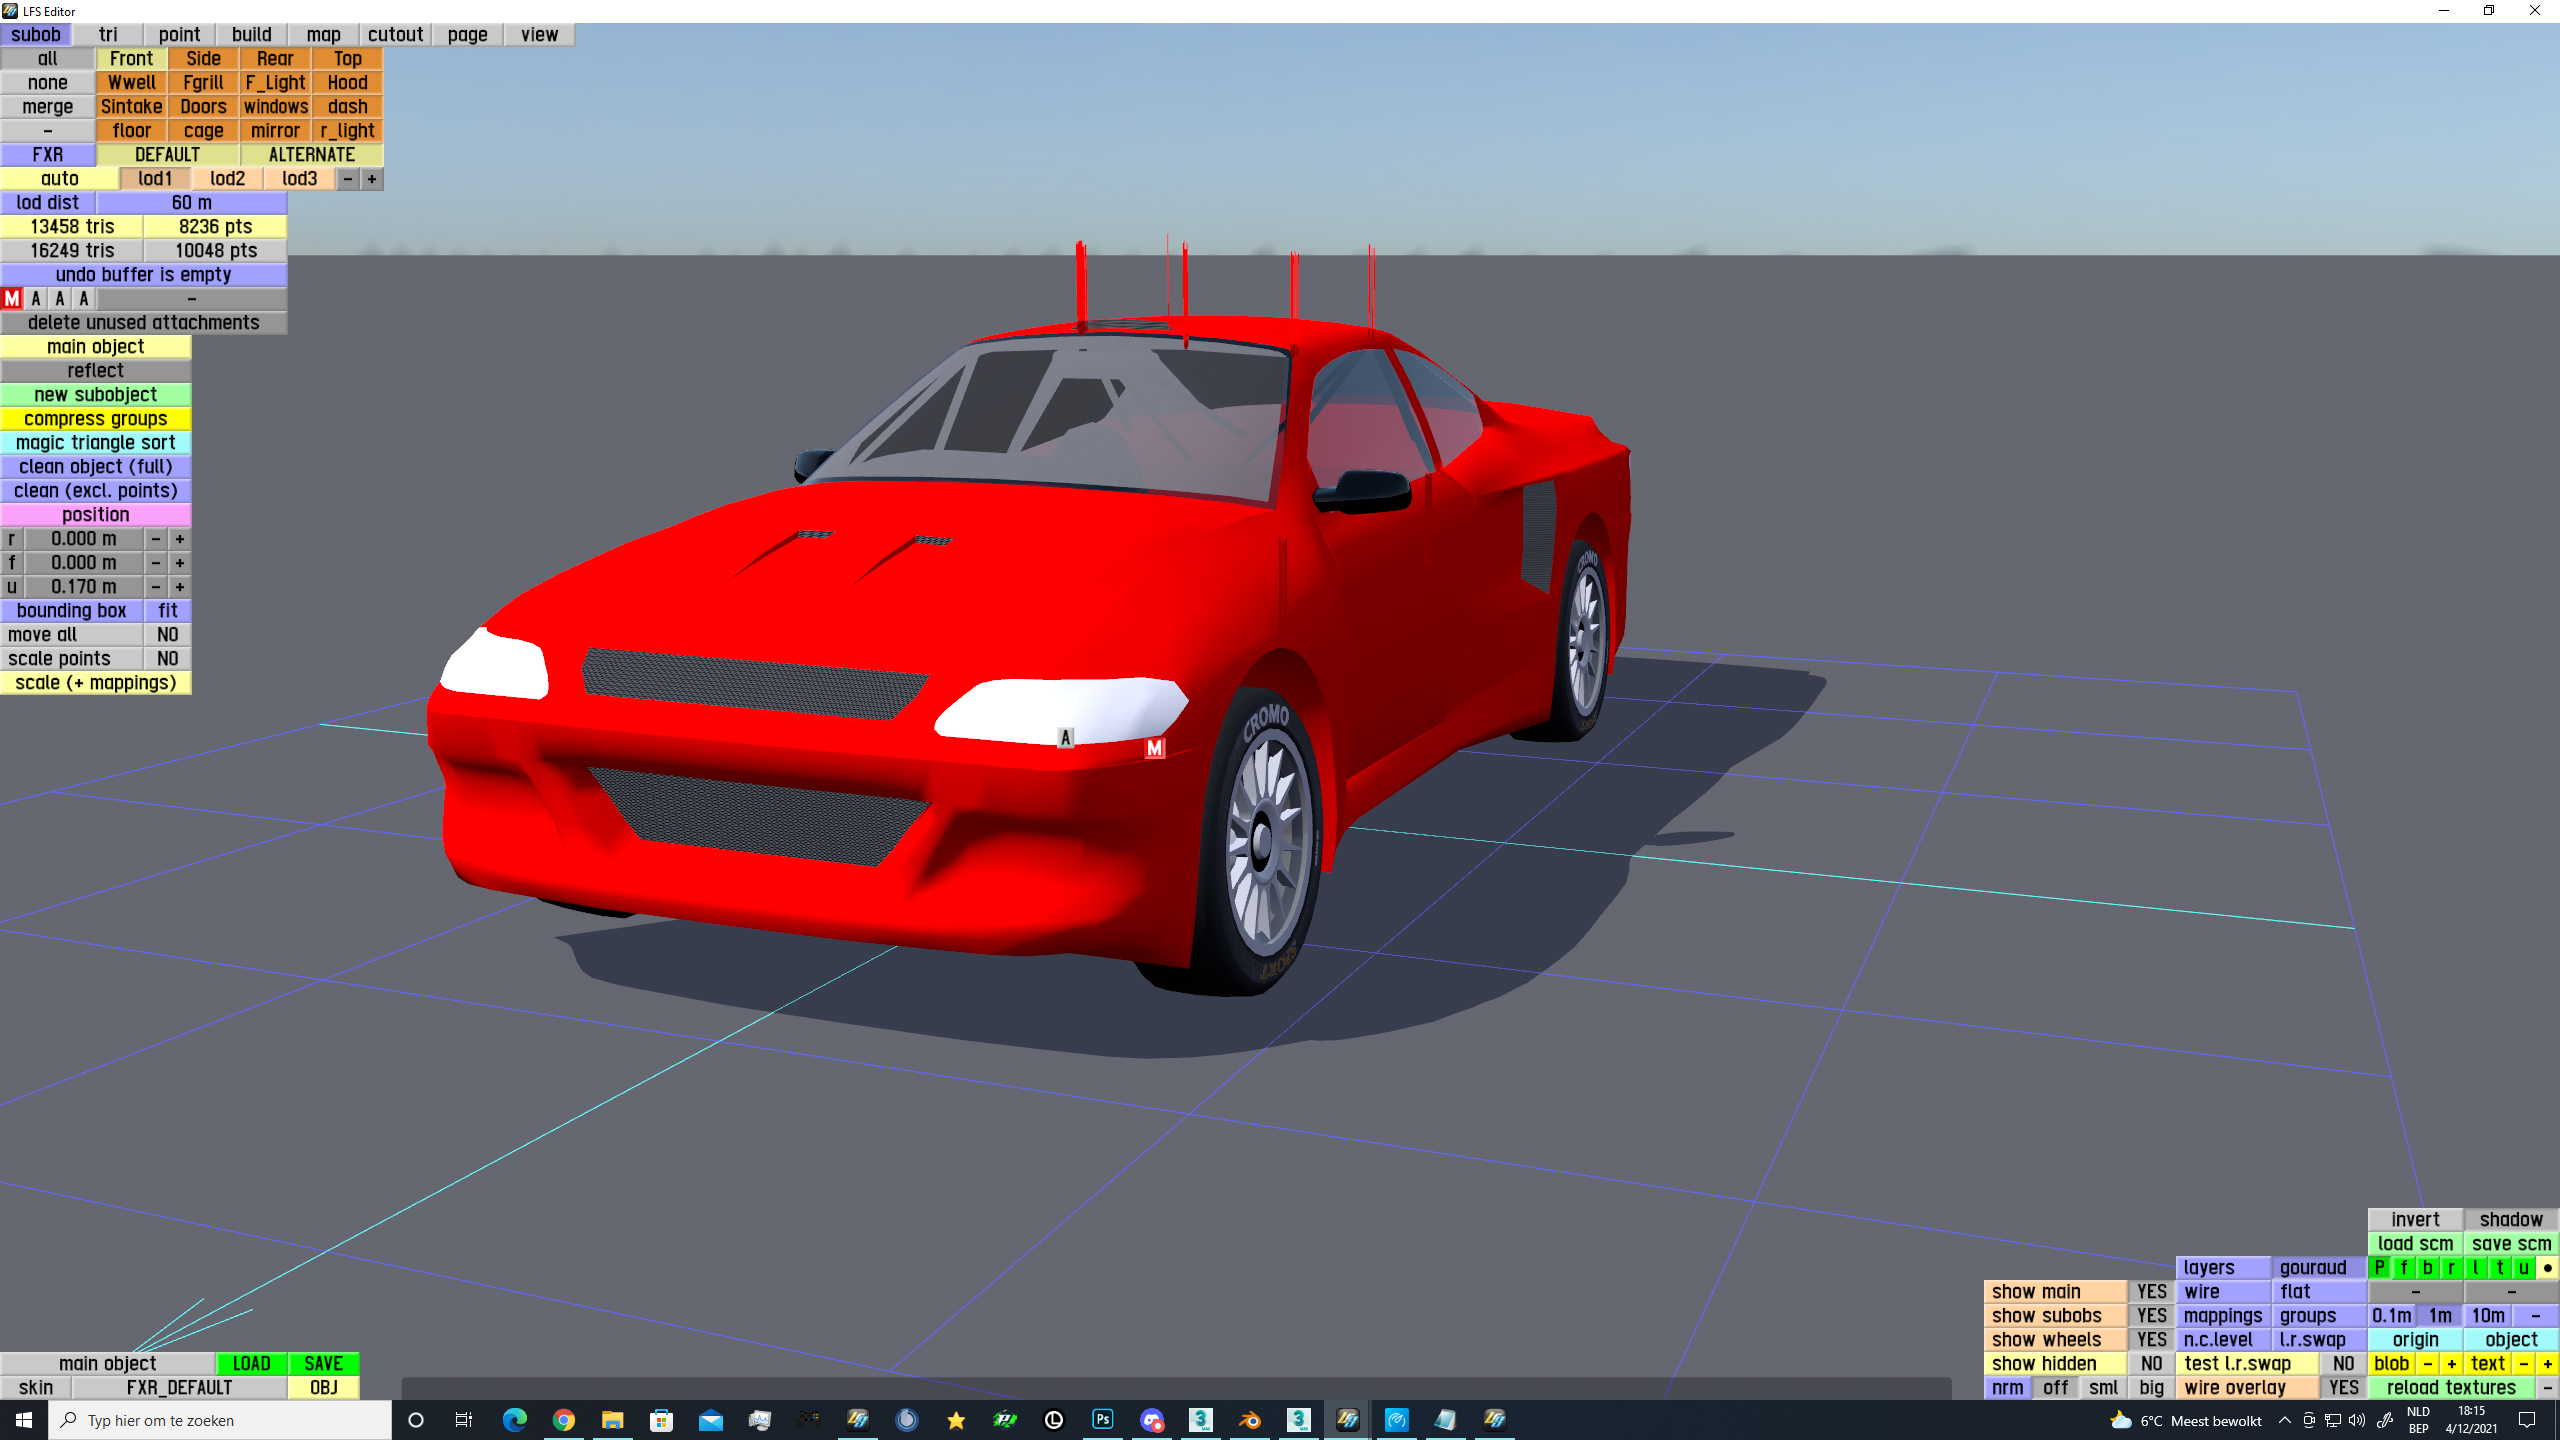Click the A attachment marker on the car

click(1065, 738)
